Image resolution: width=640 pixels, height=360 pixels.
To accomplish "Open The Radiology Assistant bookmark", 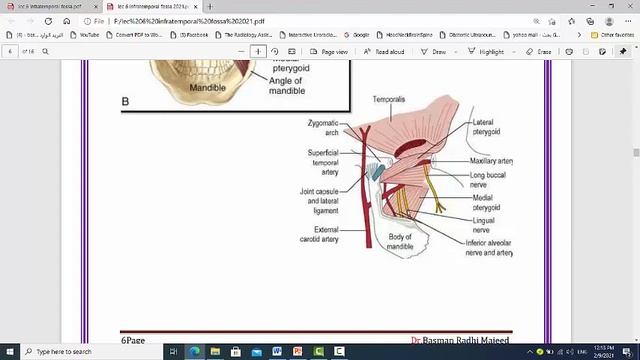I will [x=244, y=35].
